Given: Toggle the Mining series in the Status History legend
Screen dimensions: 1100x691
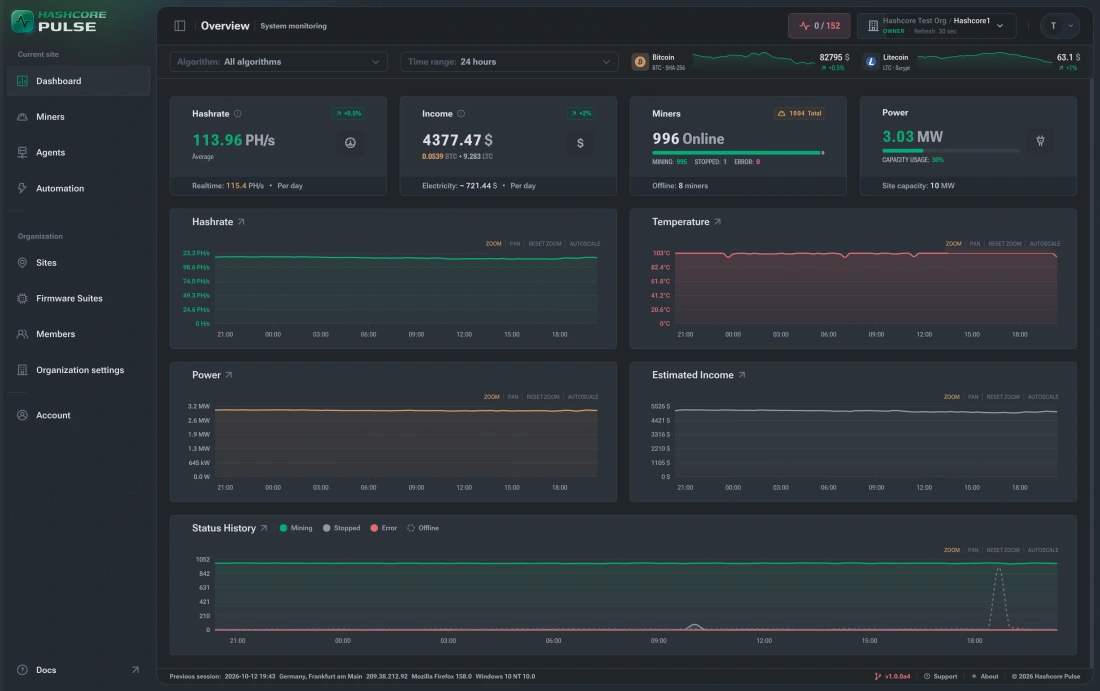Looking at the screenshot, I should [296, 528].
